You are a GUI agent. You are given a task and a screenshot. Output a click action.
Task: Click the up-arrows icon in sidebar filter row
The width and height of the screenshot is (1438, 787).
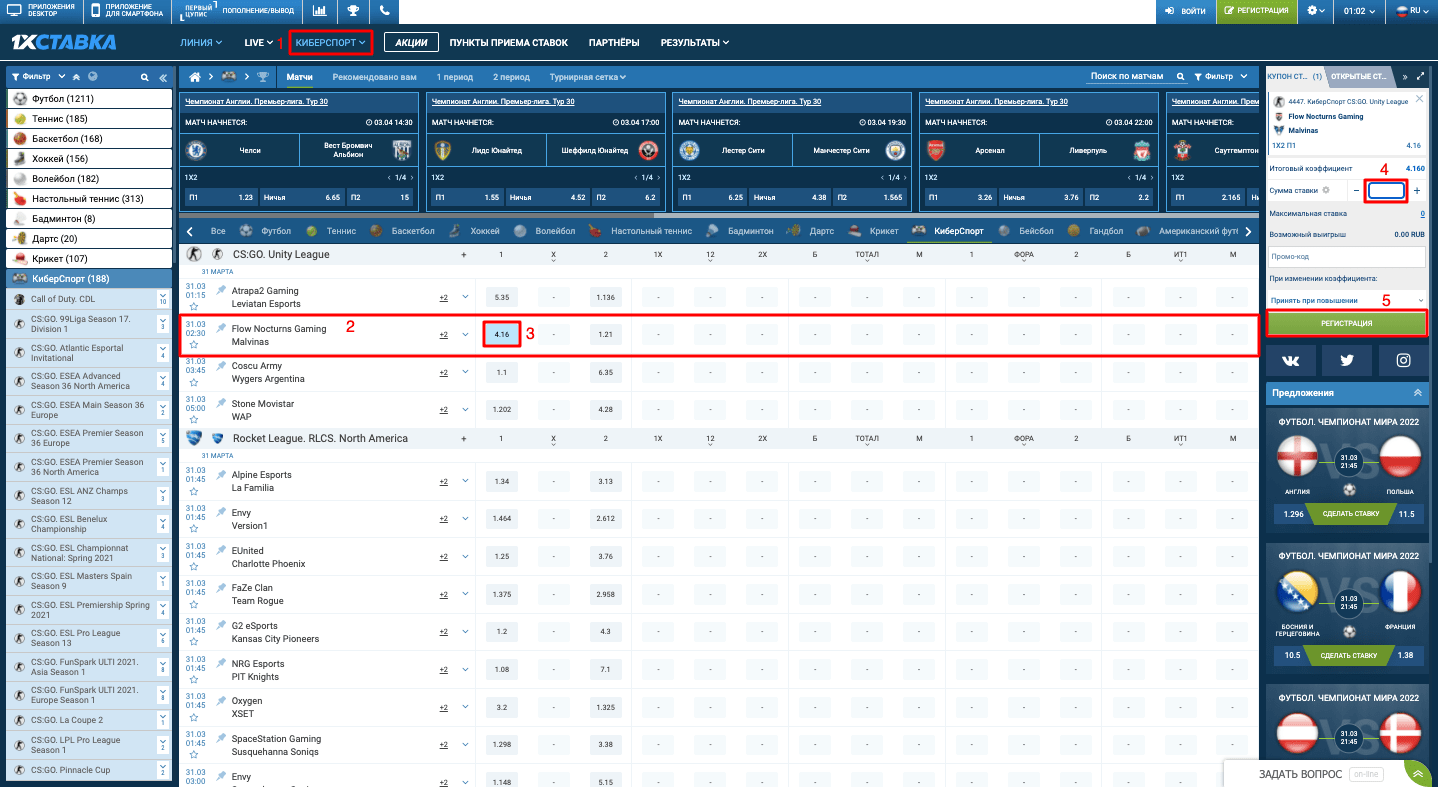(77, 77)
